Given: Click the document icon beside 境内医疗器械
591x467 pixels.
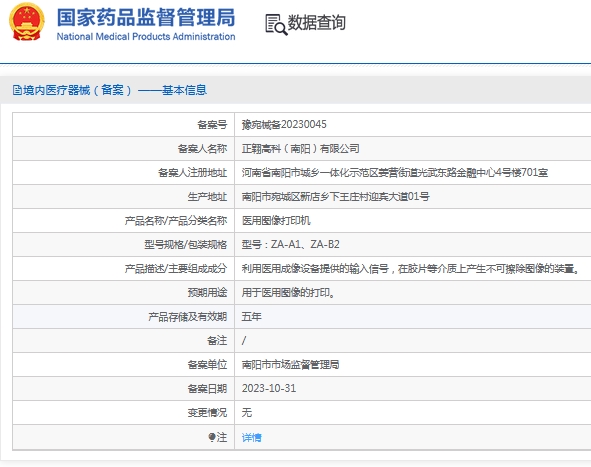Looking at the screenshot, I should pyautogui.click(x=17, y=90).
